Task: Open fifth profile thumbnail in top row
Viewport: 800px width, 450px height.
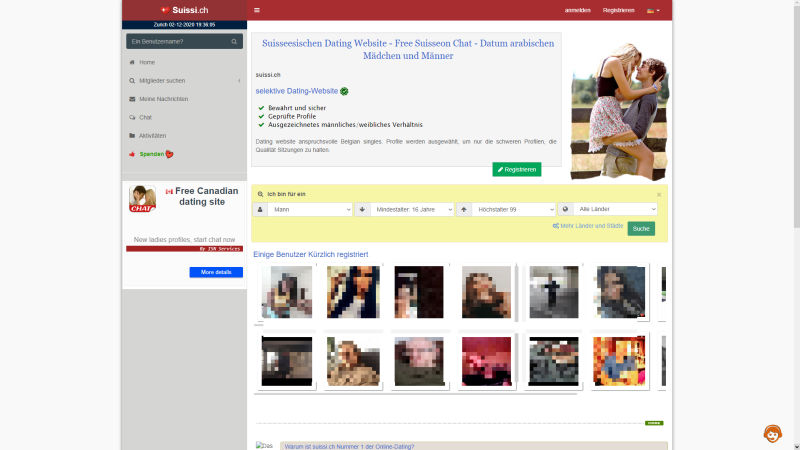Action: tap(554, 292)
